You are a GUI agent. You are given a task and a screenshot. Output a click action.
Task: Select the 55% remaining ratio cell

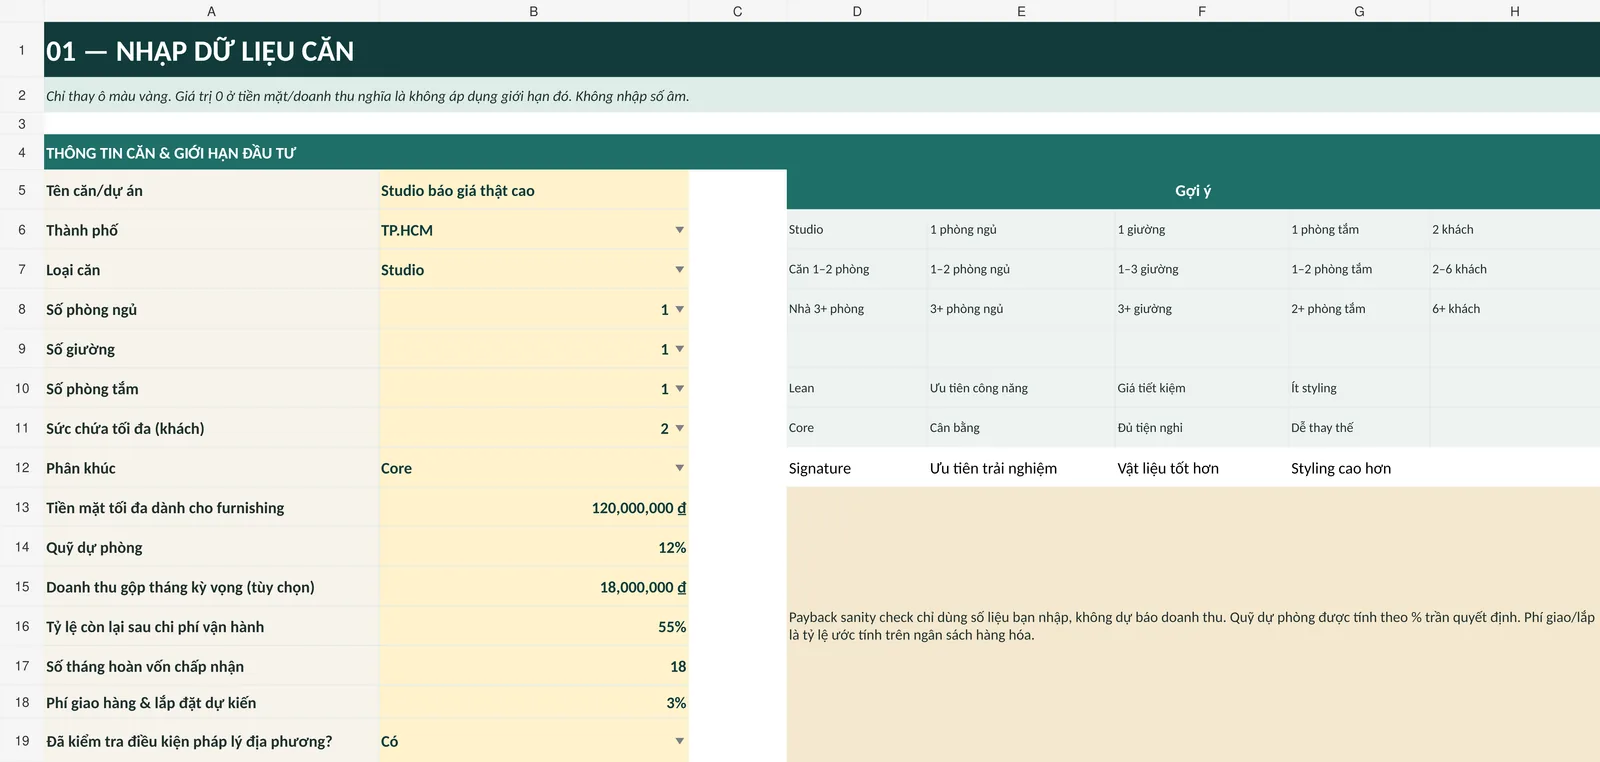click(x=533, y=627)
